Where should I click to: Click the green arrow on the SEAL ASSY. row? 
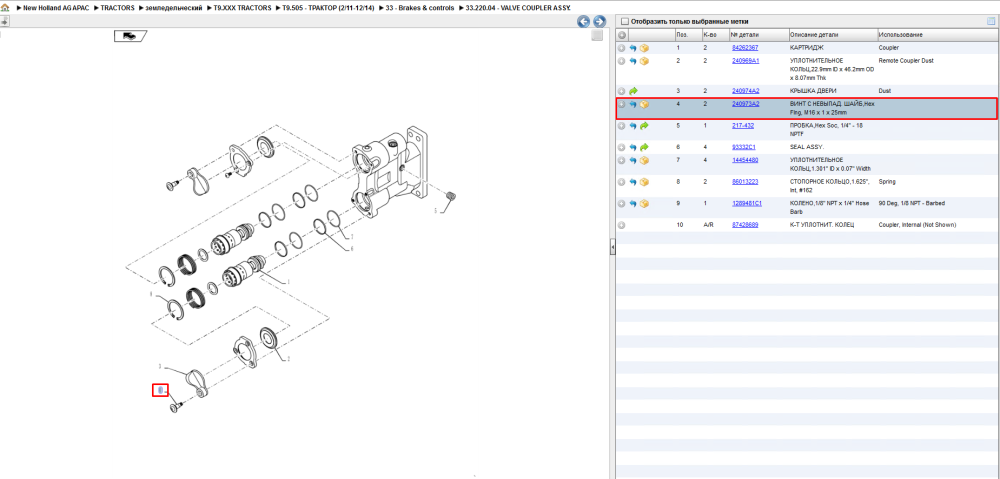644,147
